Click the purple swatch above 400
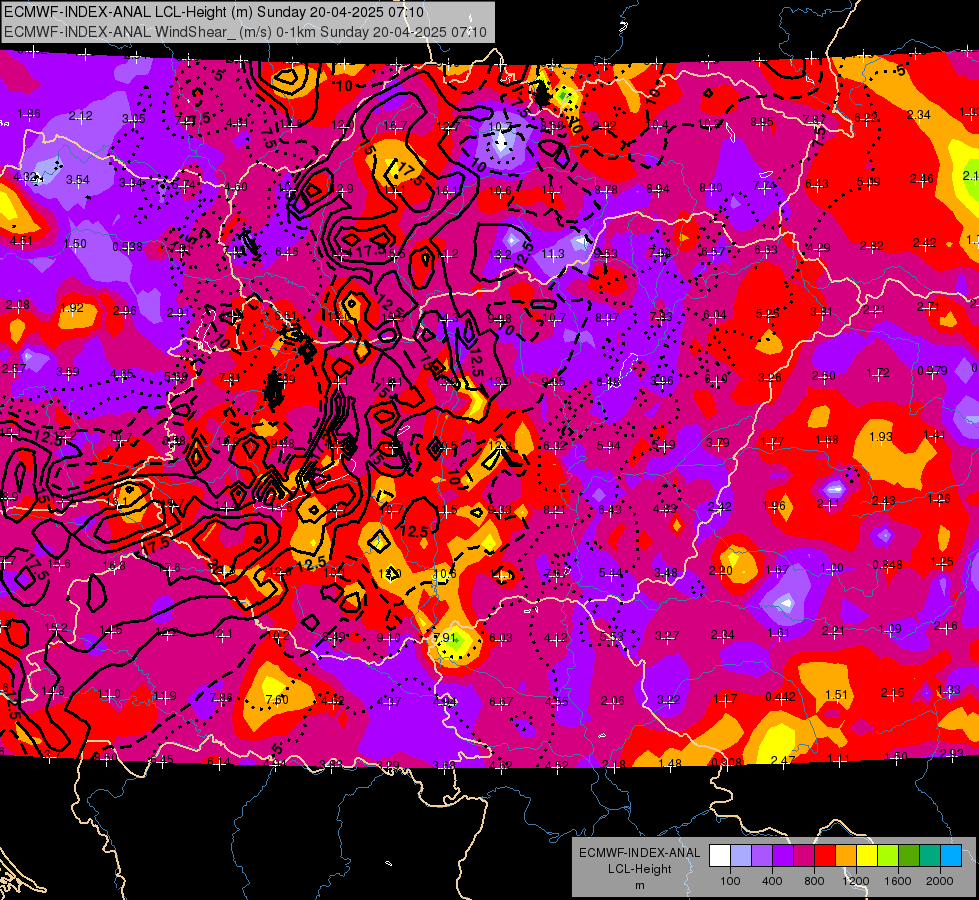This screenshot has width=979, height=900. coord(783,856)
